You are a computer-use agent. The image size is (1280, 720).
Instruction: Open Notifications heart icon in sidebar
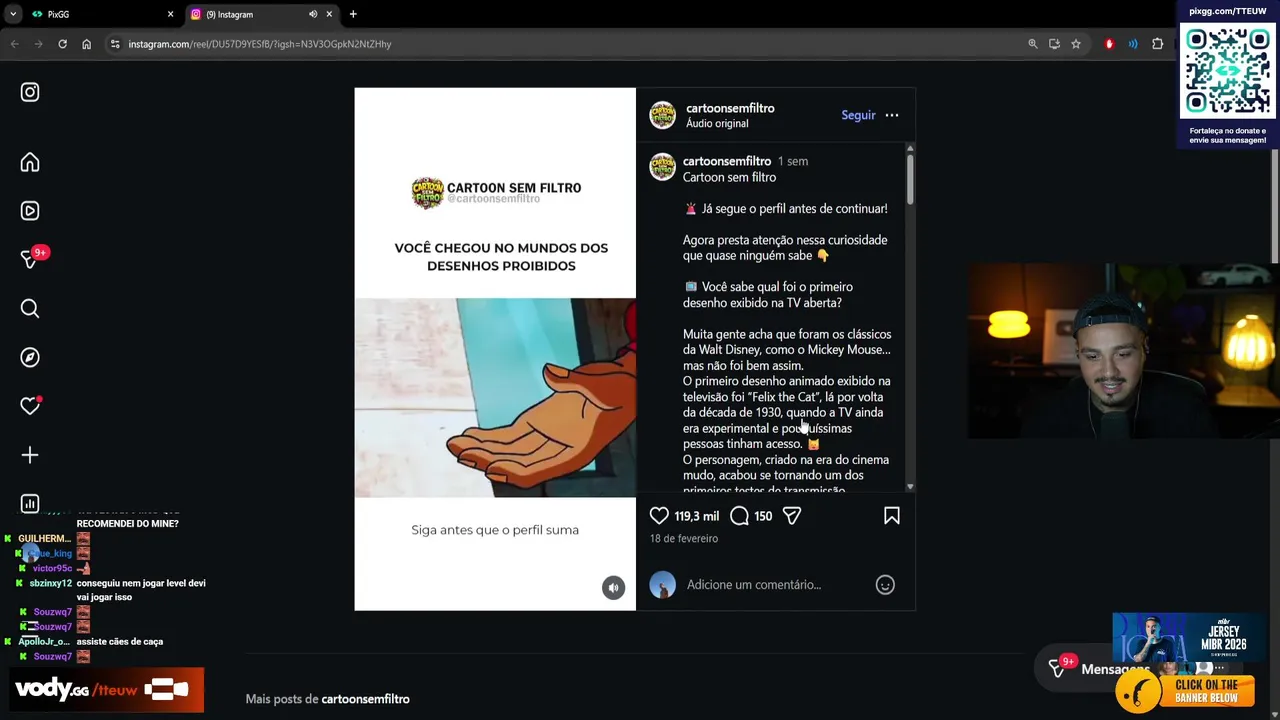coord(30,406)
